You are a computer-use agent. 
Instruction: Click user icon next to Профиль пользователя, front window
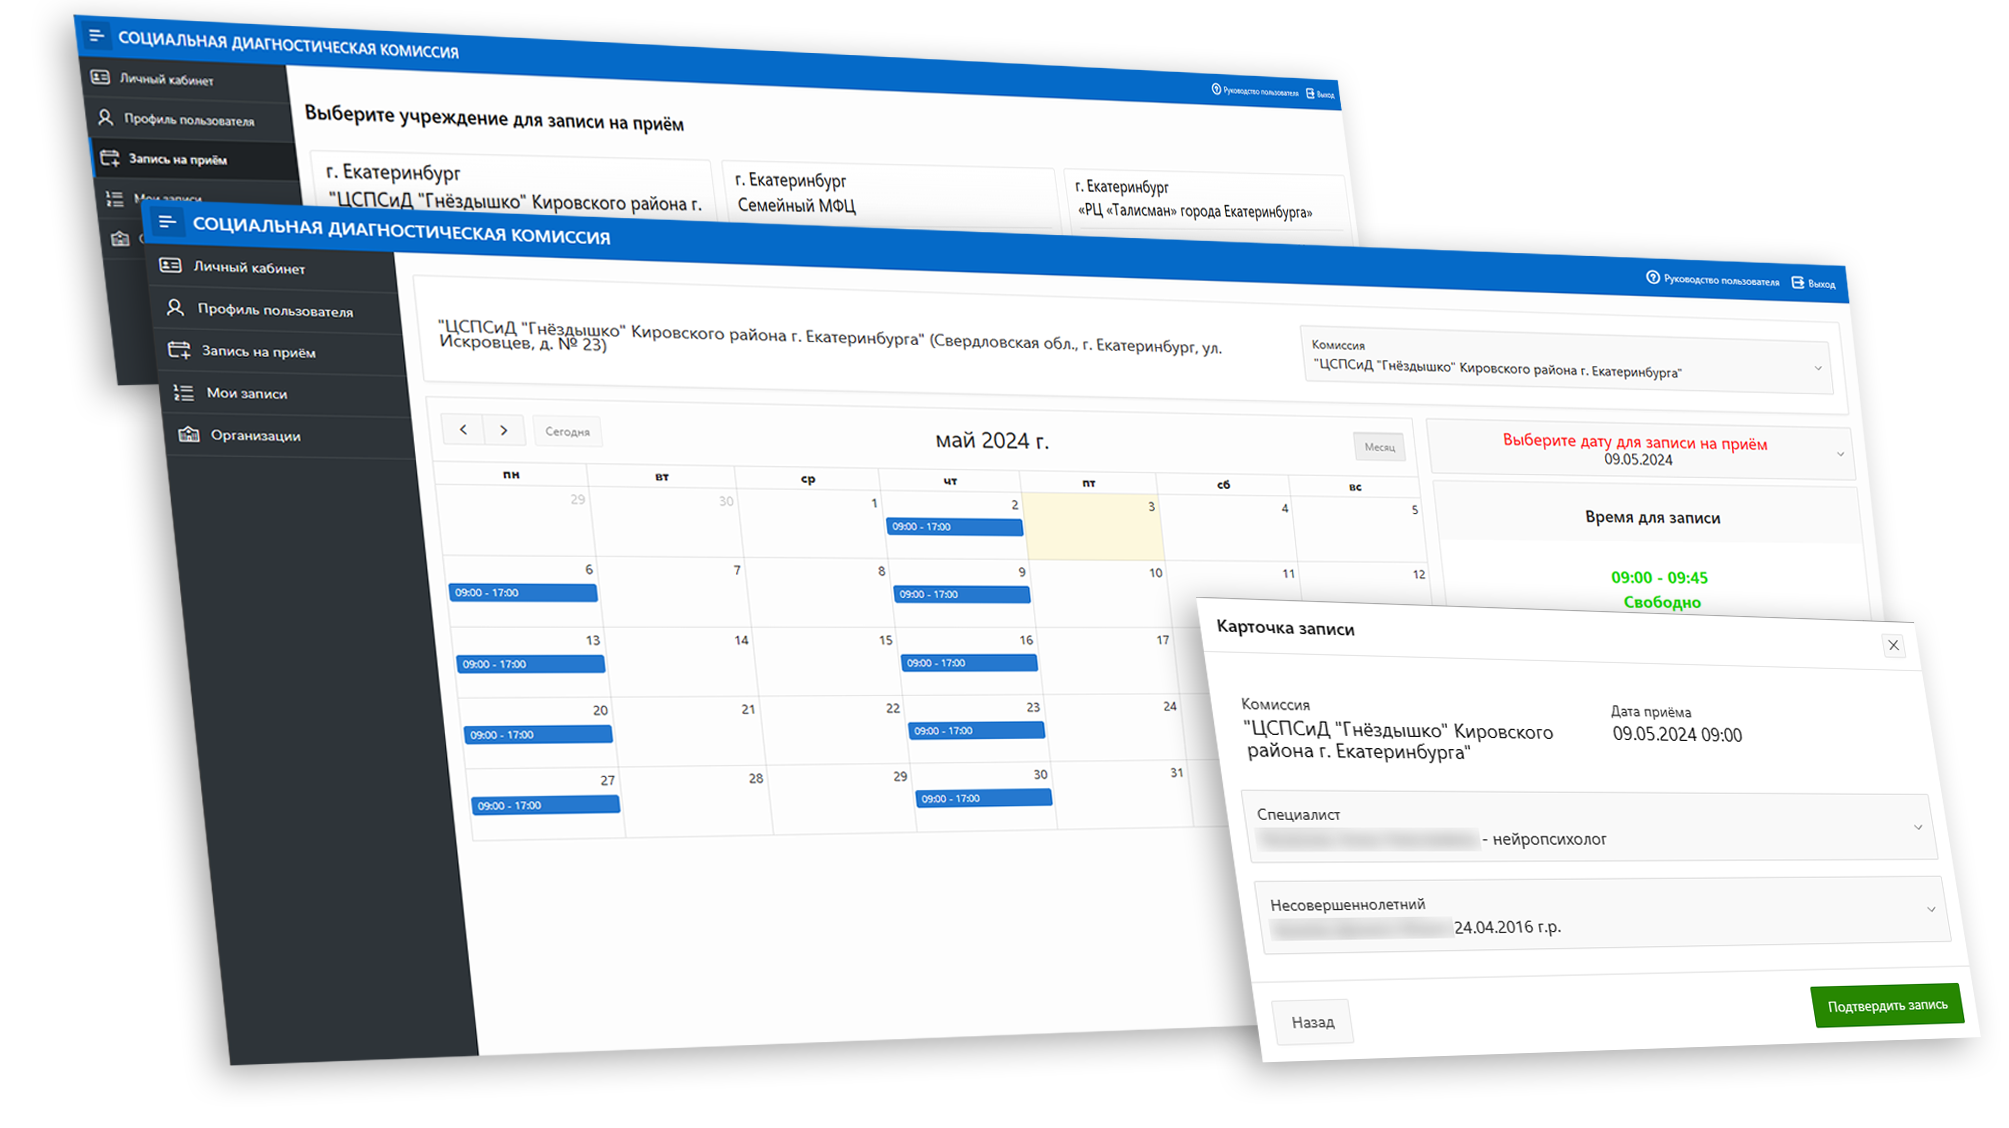175,307
